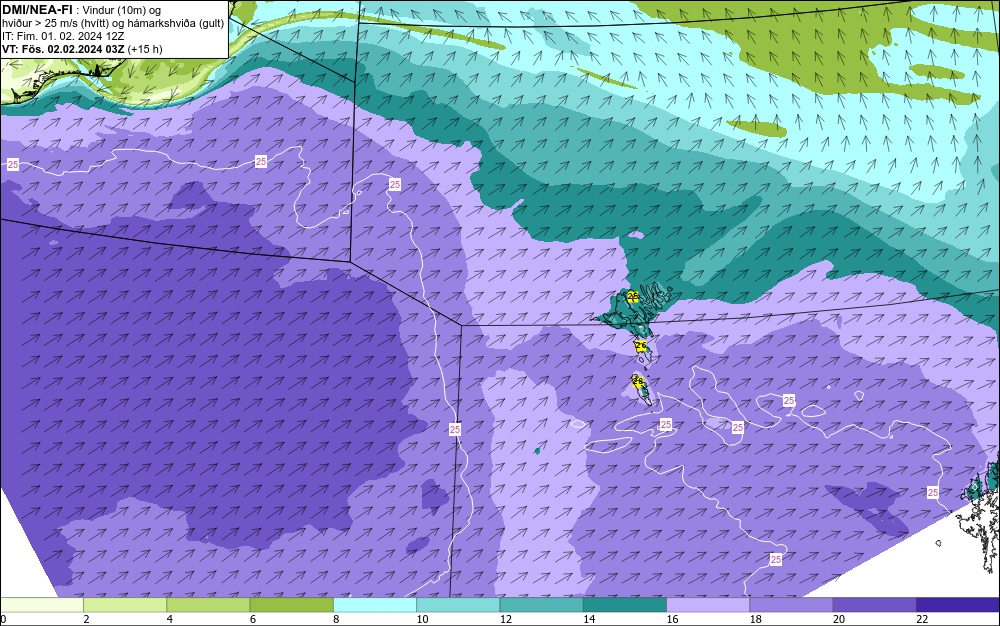Viewport: 1000px width, 626px height.
Task: Click the legend tick label 12
Action: point(506,619)
